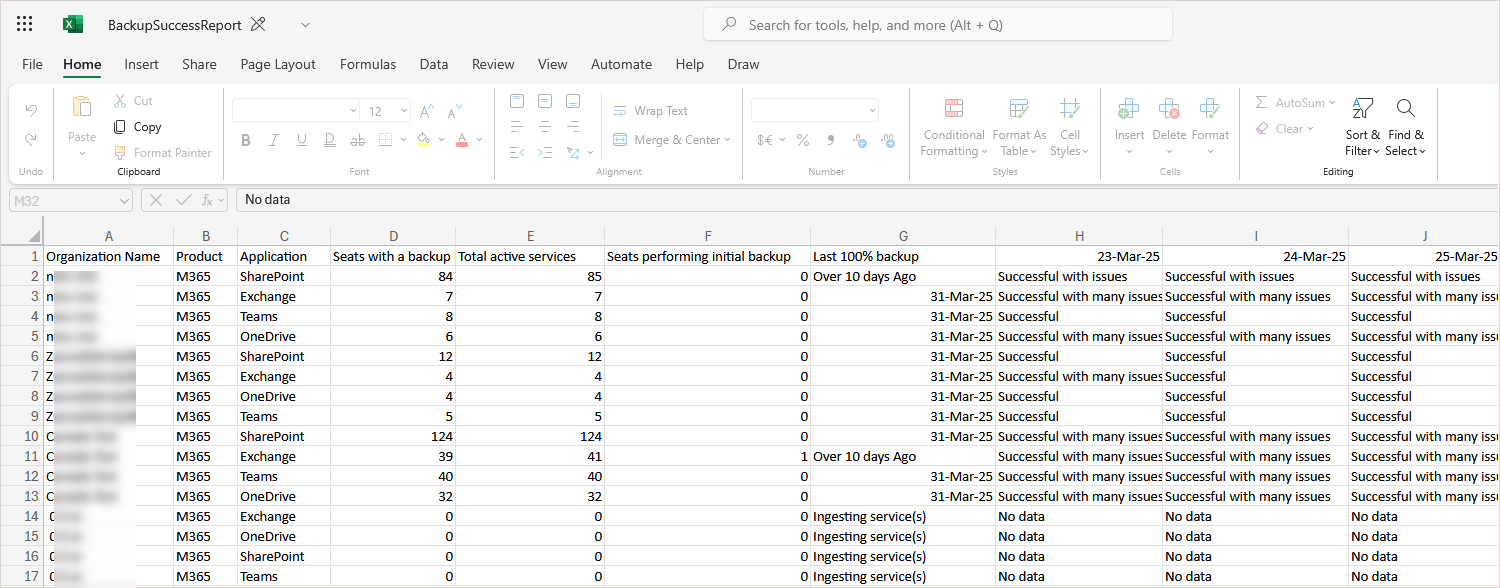Open Conditional Formatting options
Screen dimensions: 1500x588
(952, 125)
